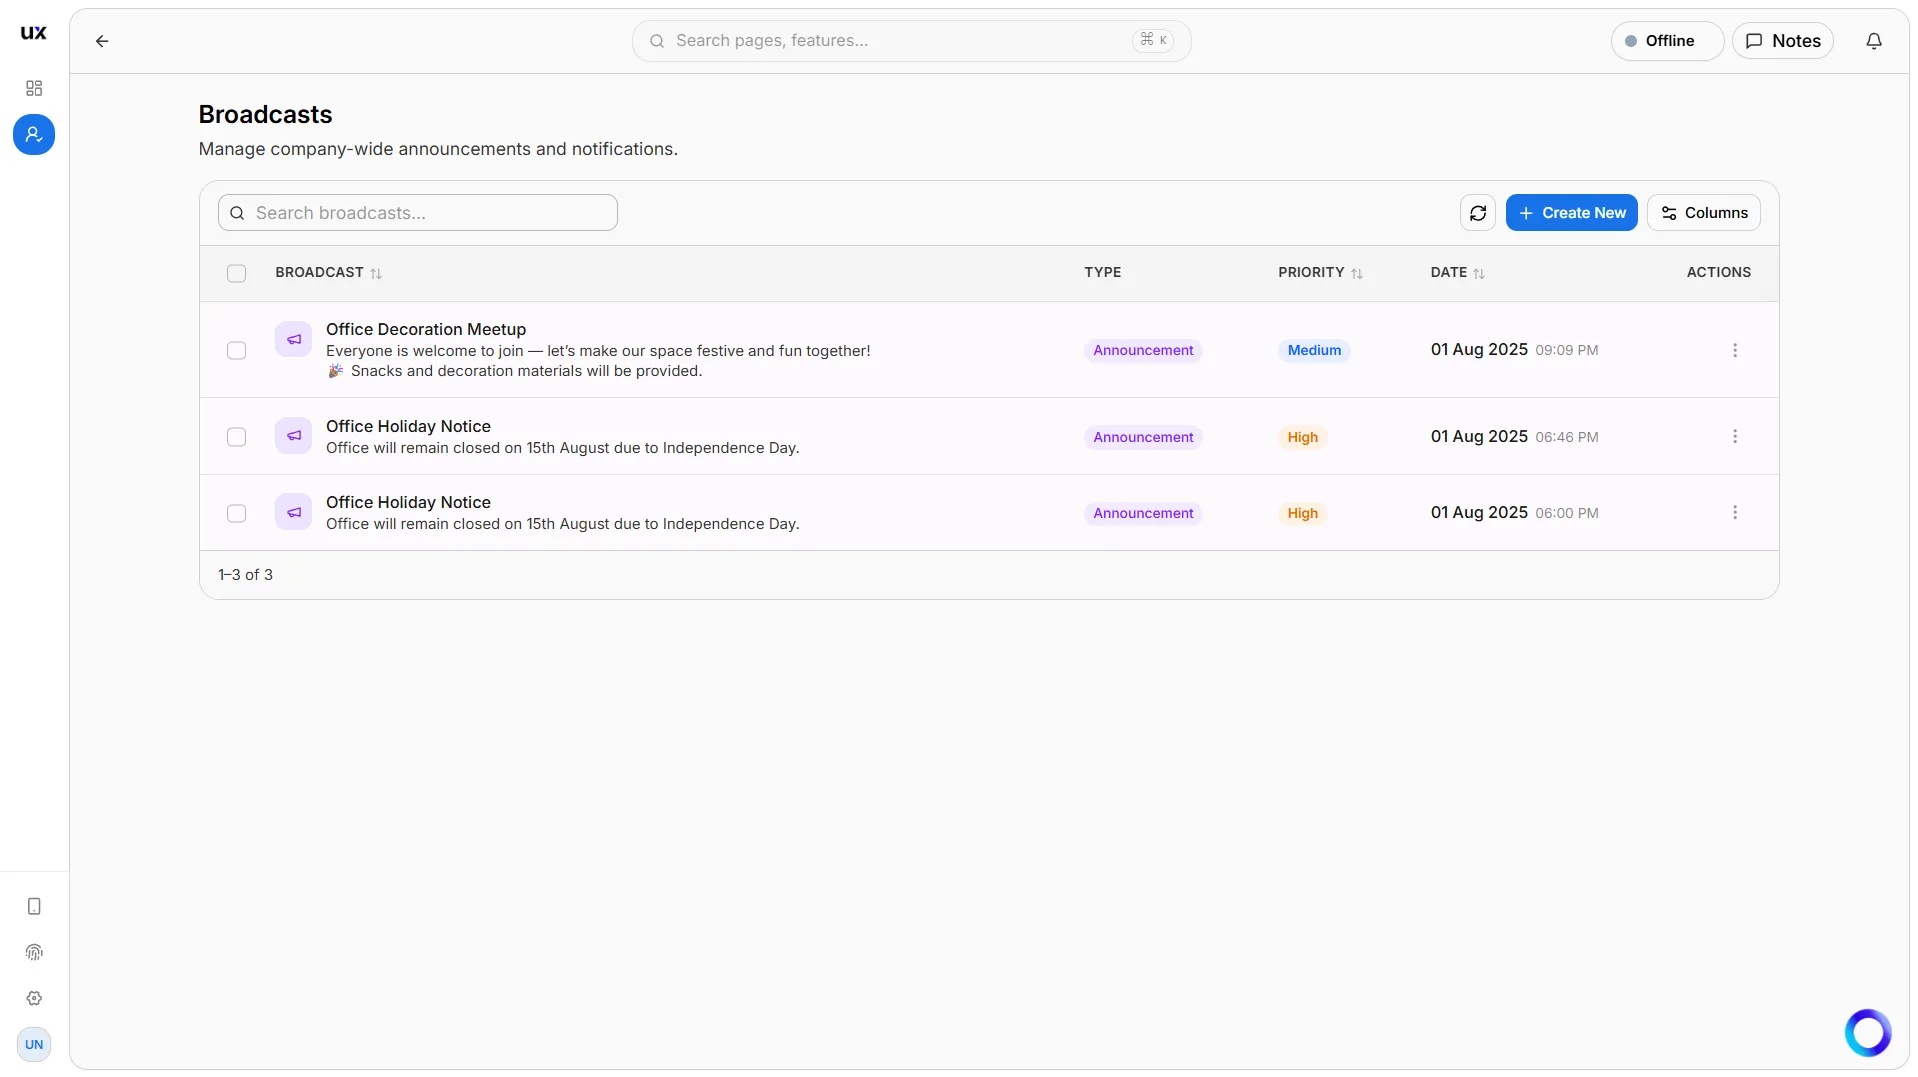
Task: Open the Columns chooser
Action: click(x=1703, y=213)
